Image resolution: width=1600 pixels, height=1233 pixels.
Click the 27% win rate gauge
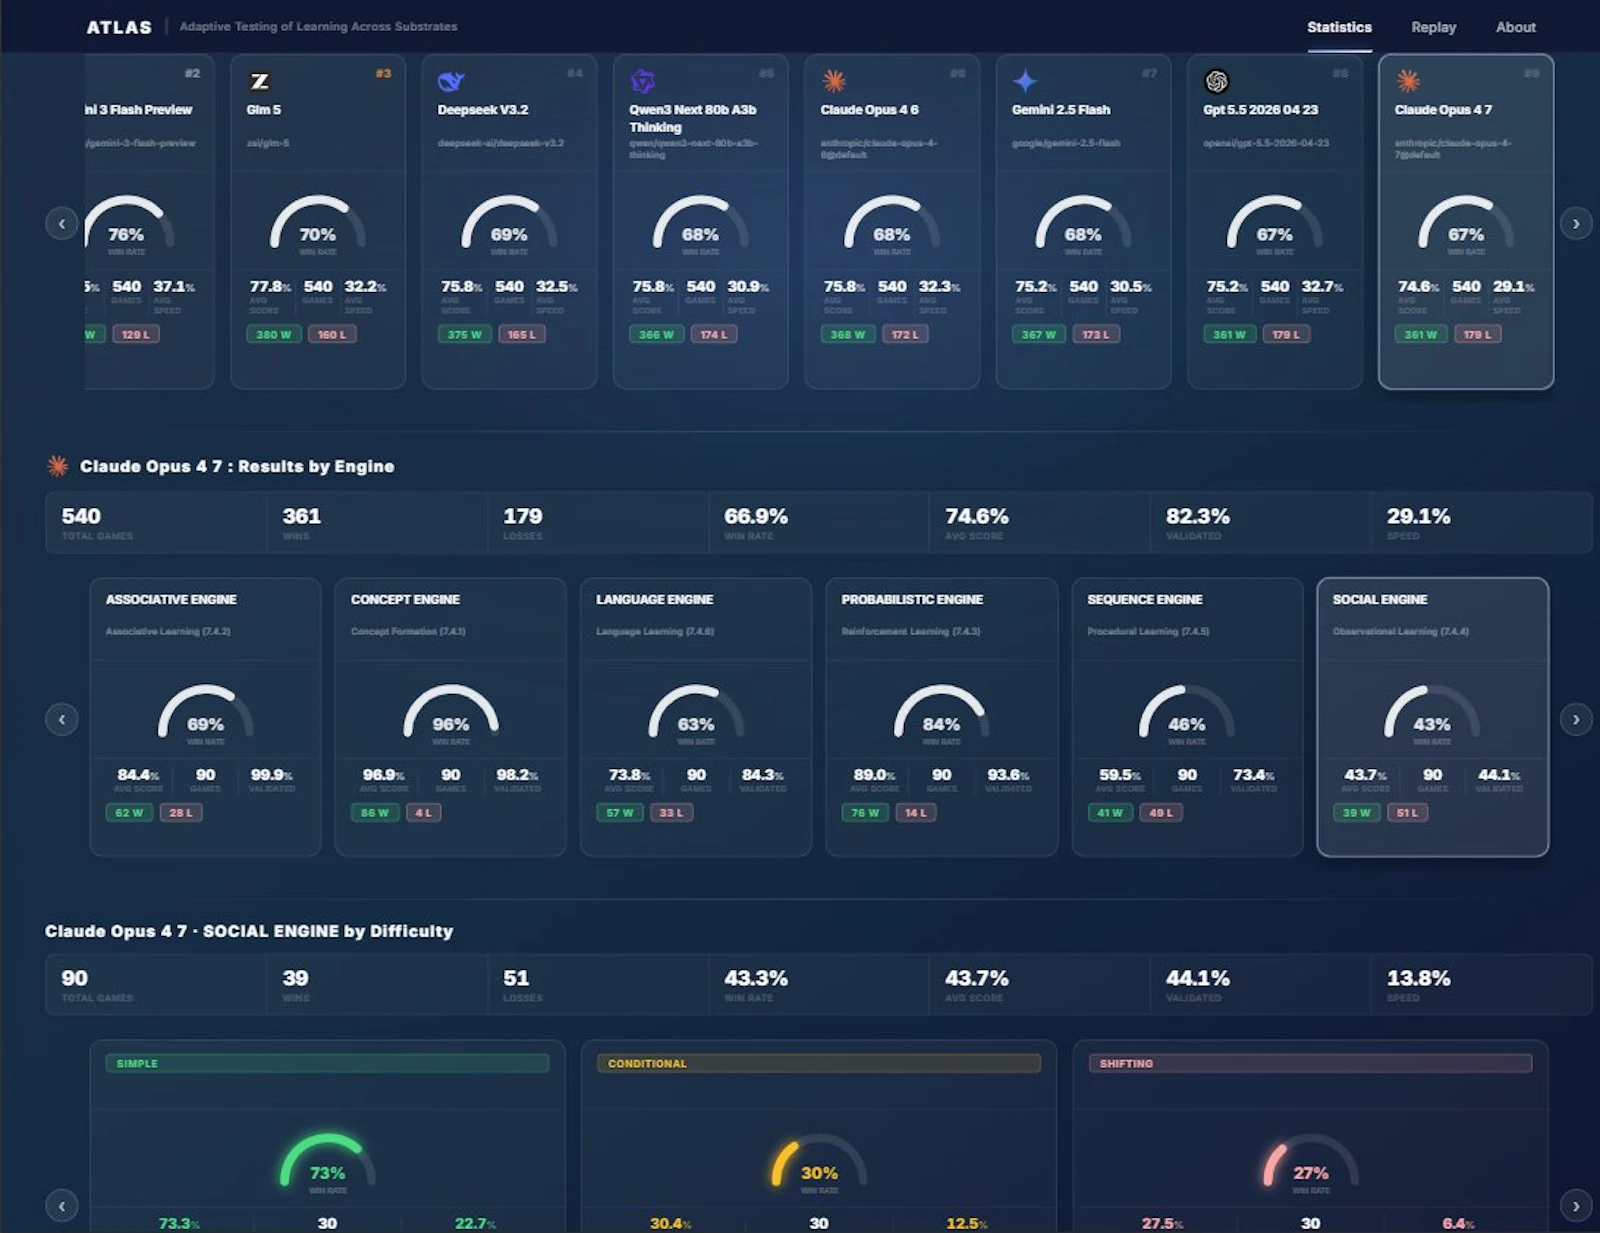tap(1310, 1162)
